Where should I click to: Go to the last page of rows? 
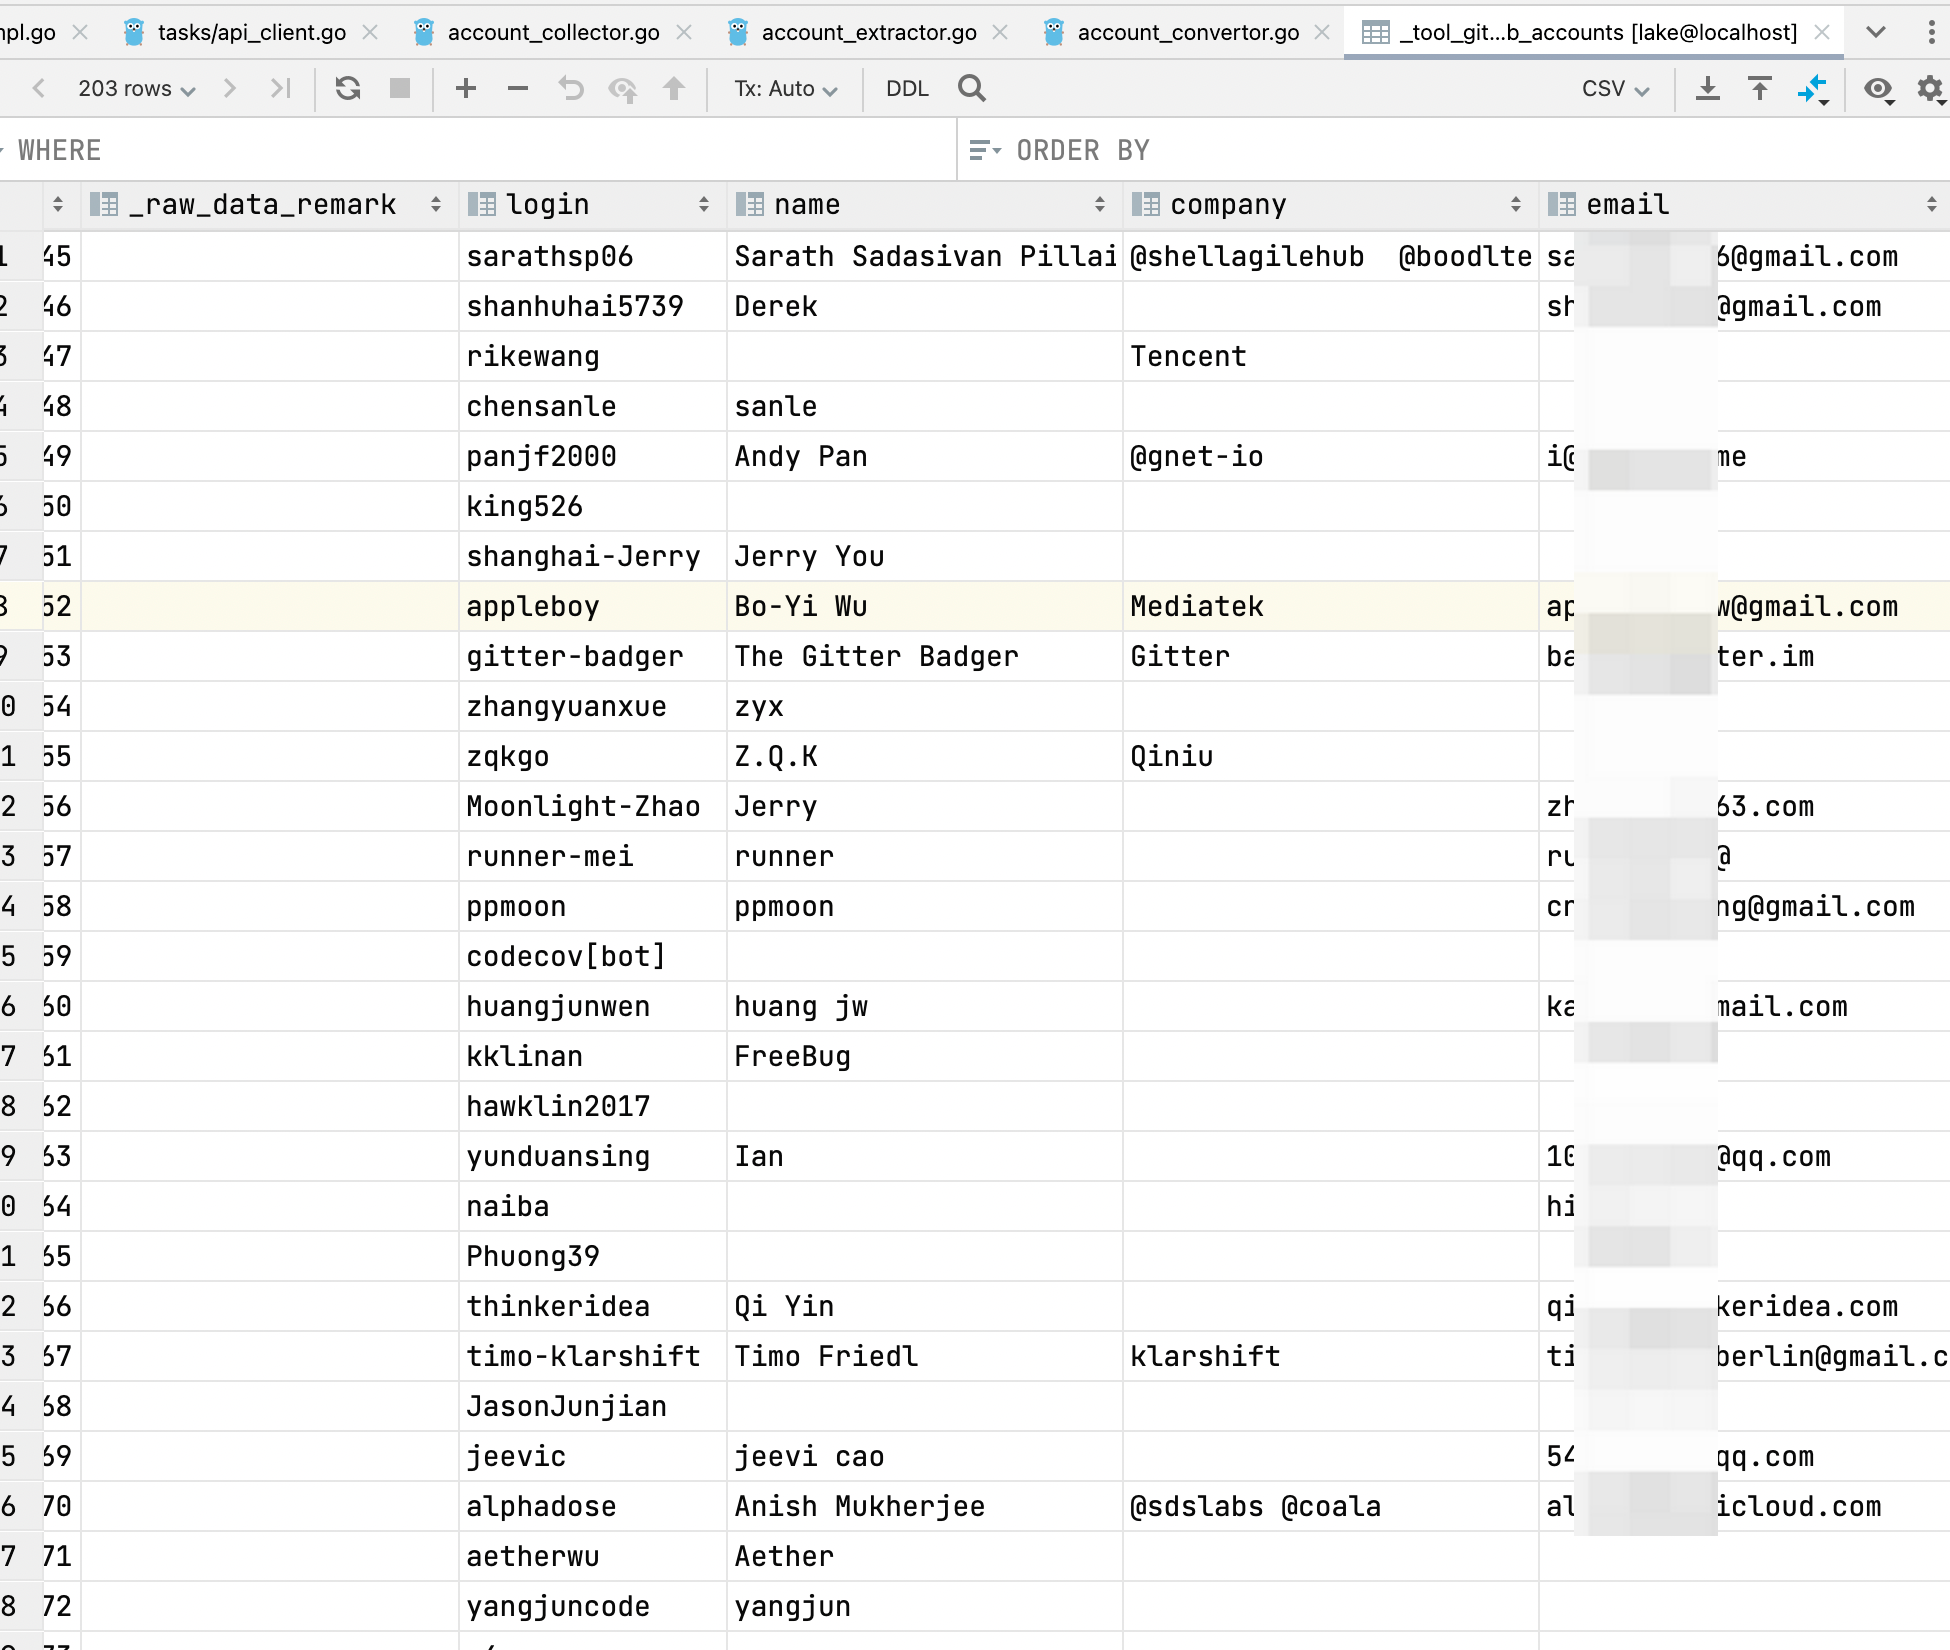tap(281, 89)
